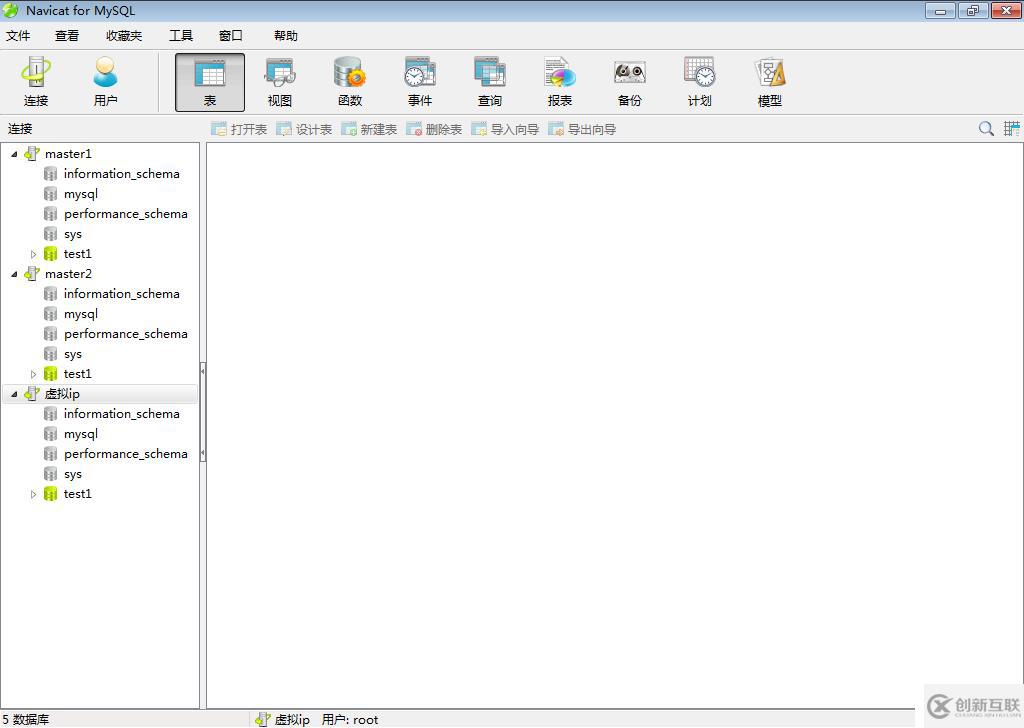Expand test1 database under 虚拟ip
Viewport: 1024px width, 728px height.
tap(33, 494)
